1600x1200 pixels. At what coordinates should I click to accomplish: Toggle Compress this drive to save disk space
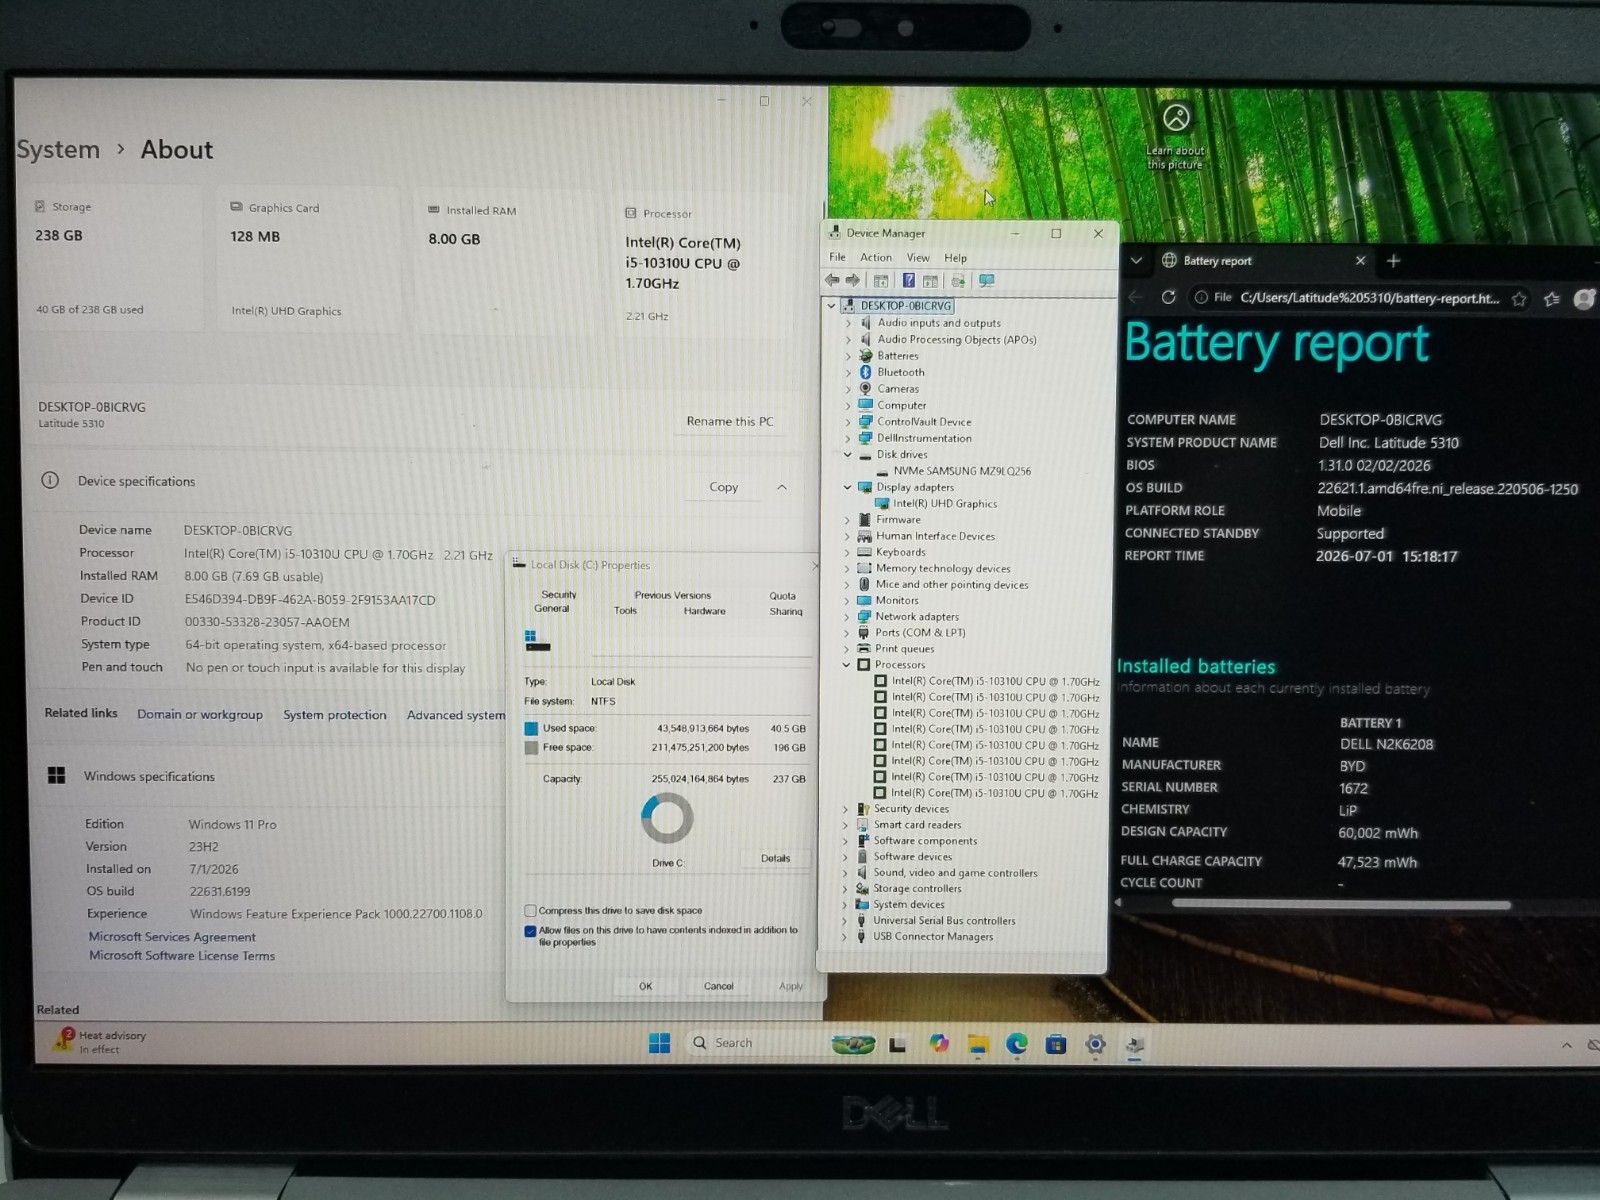click(531, 911)
